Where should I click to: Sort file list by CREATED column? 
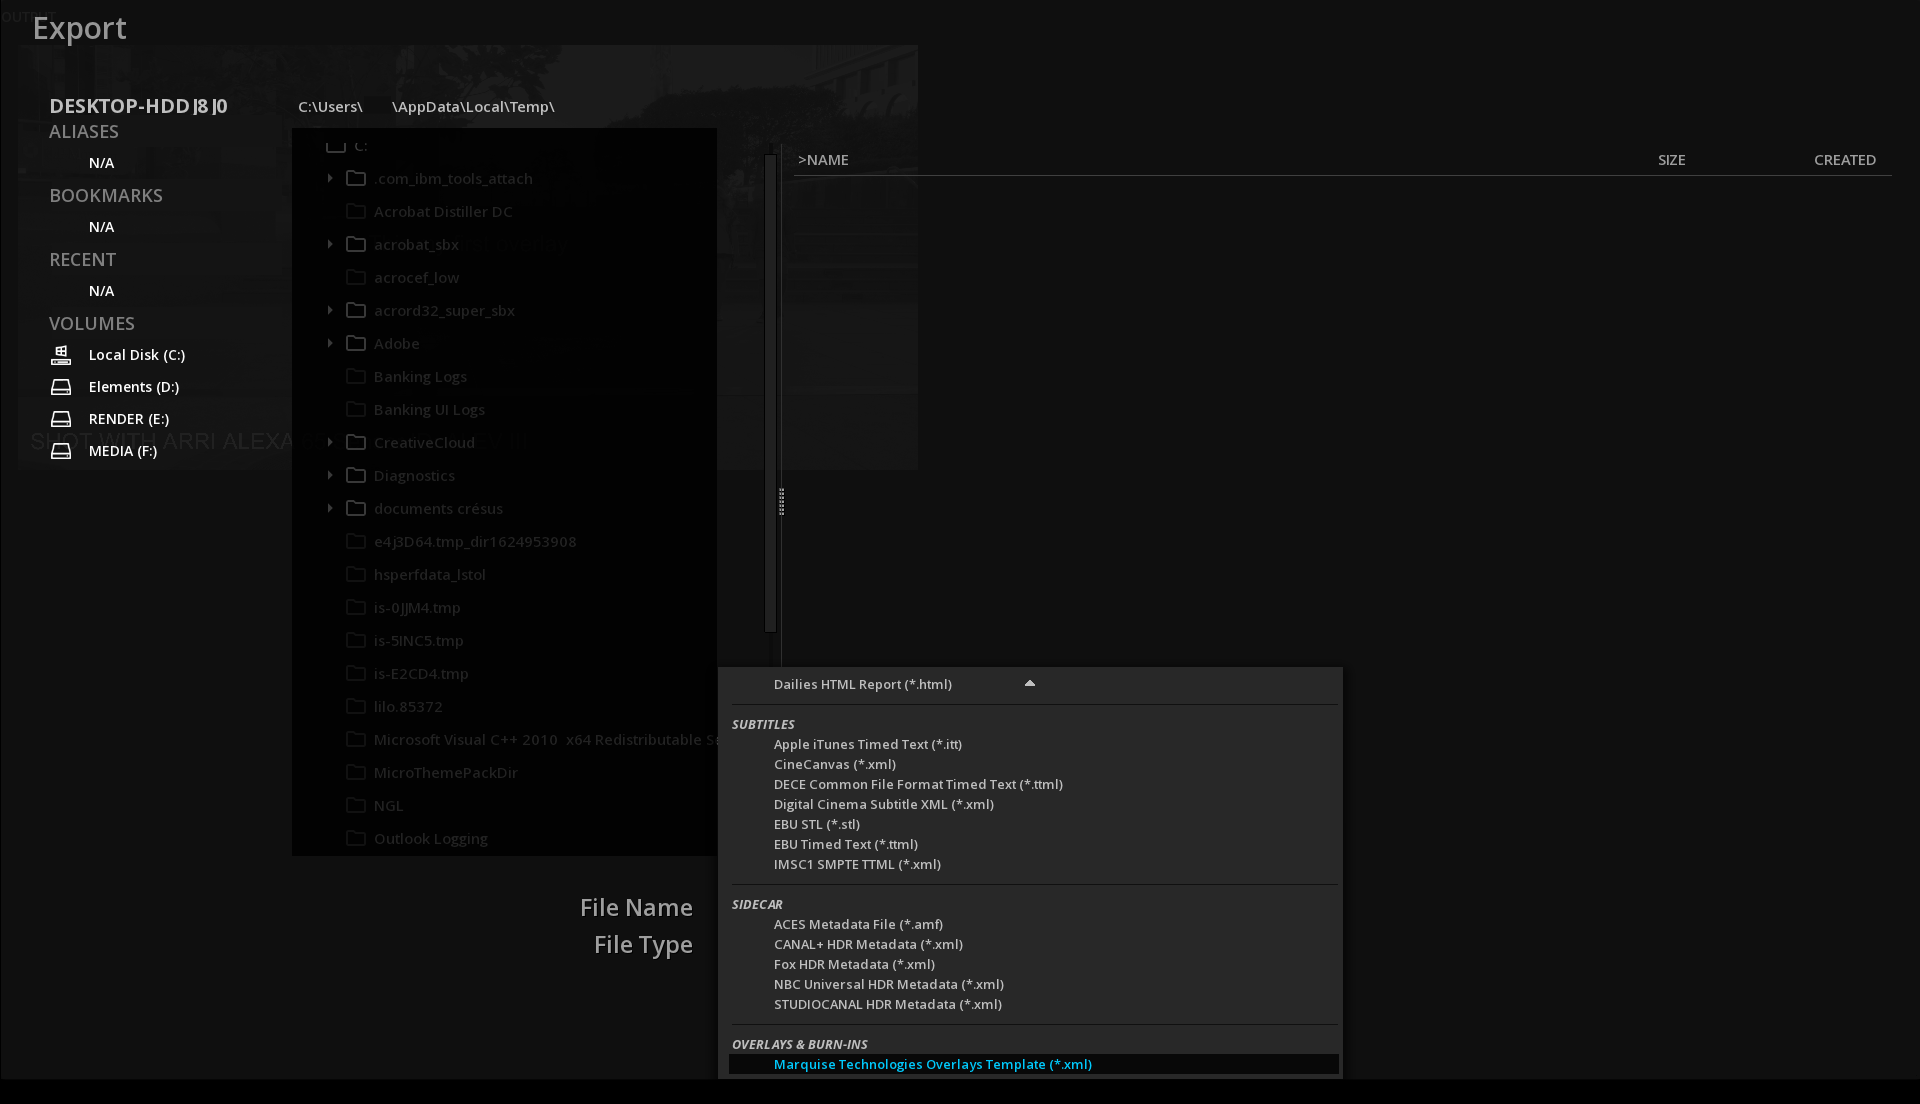(x=1844, y=160)
